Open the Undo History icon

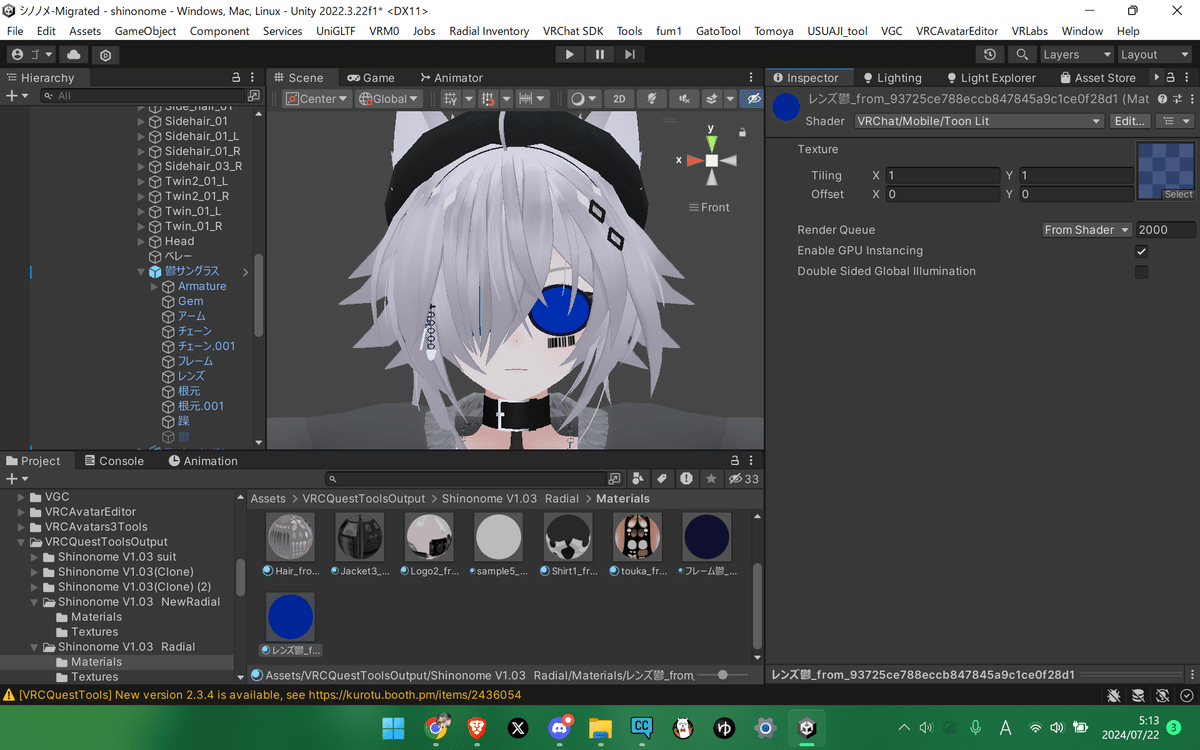coord(990,55)
